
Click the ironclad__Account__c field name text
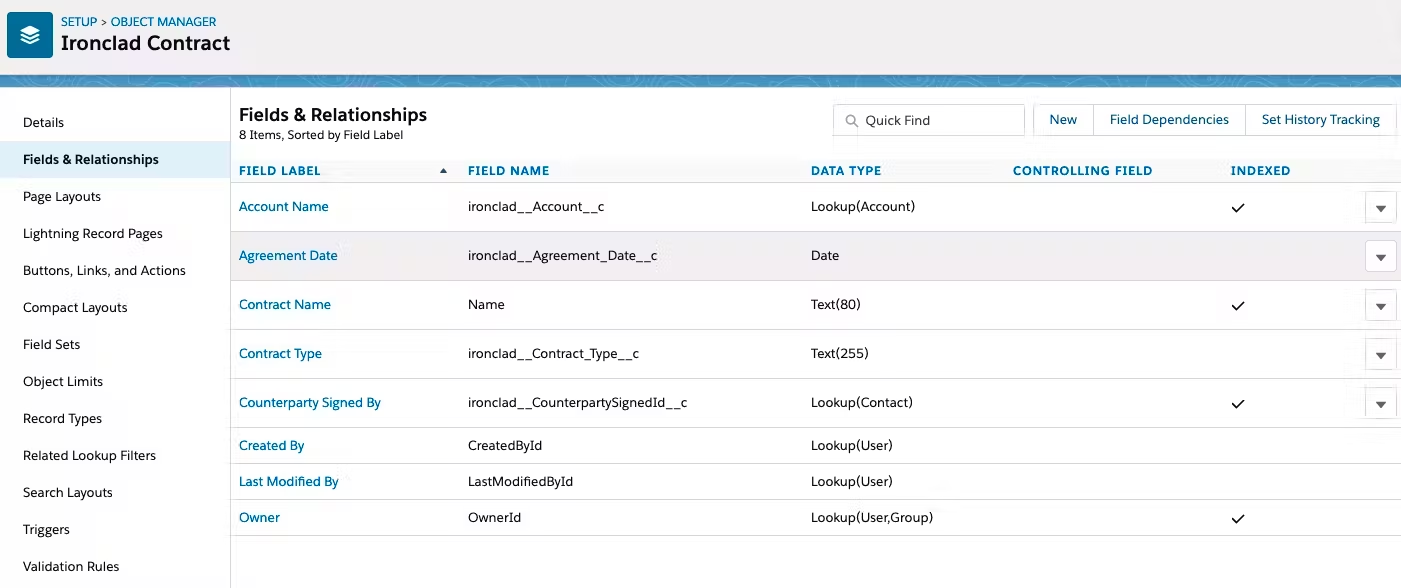[x=536, y=207]
